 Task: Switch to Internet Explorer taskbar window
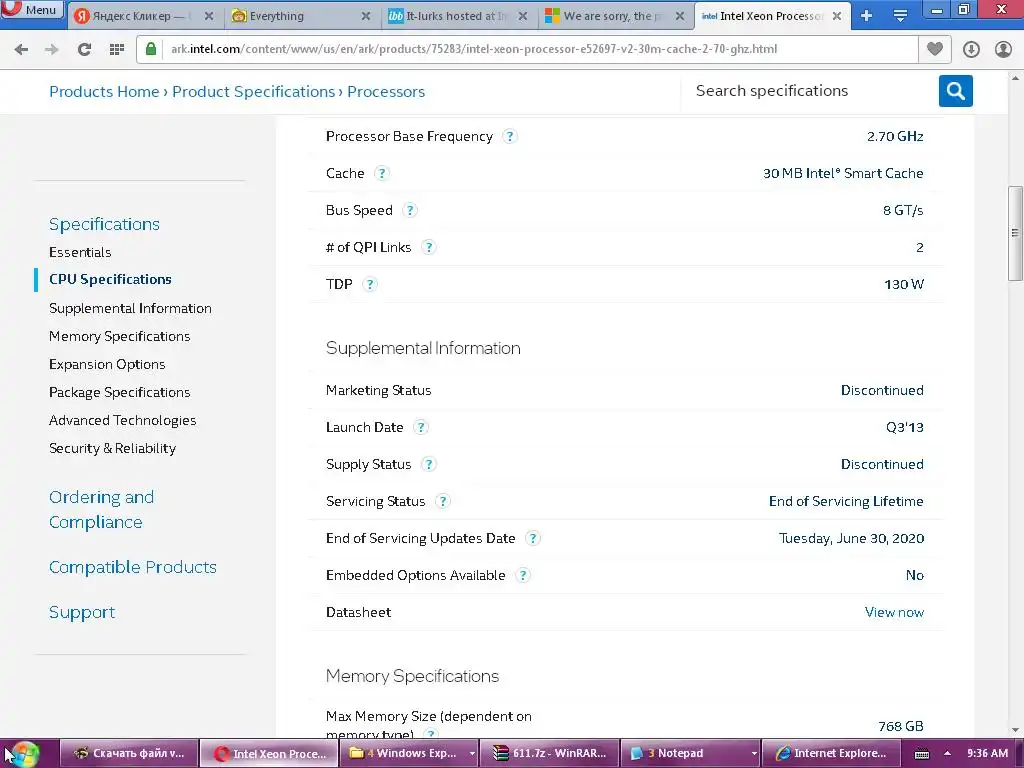[x=831, y=753]
